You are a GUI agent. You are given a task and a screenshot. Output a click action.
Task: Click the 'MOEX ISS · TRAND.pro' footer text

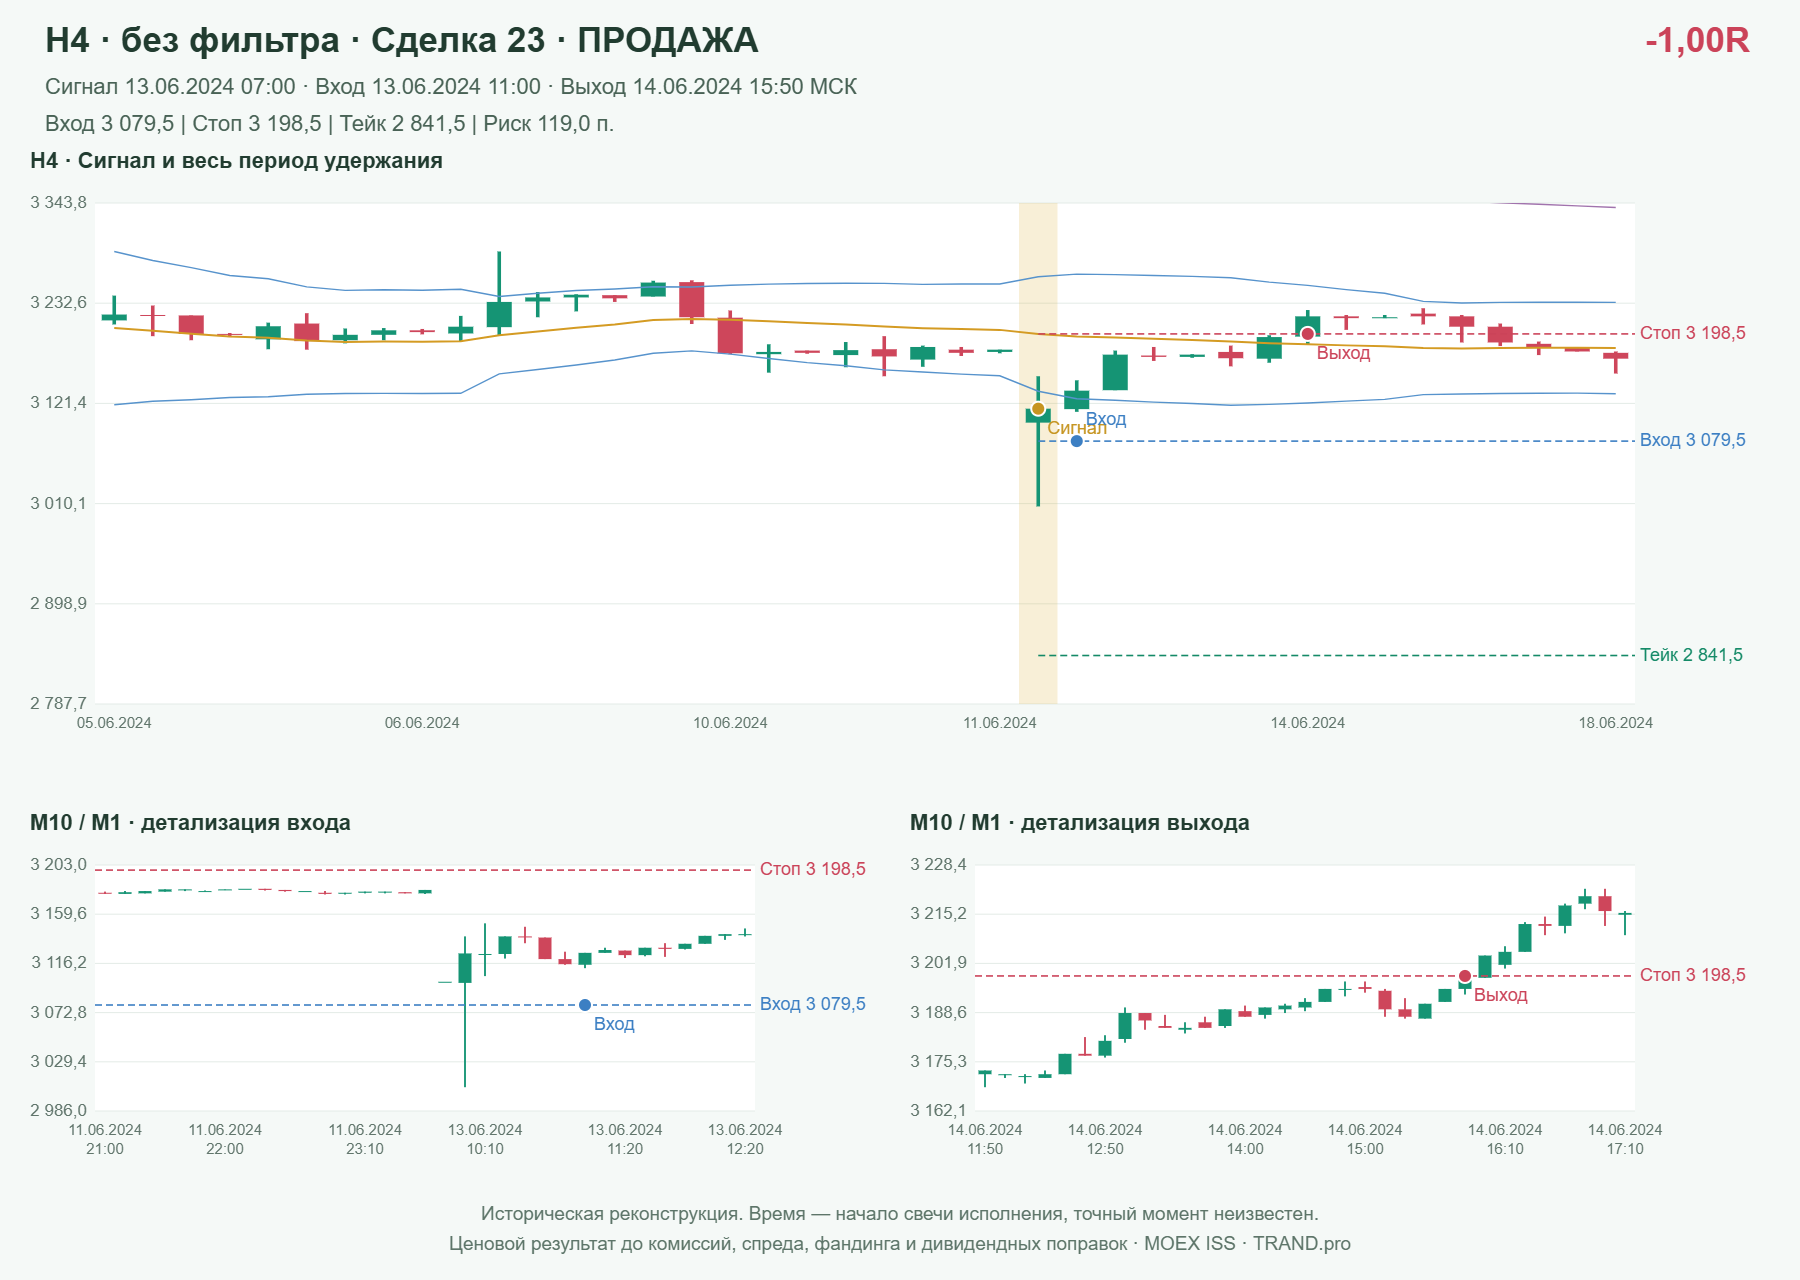point(1247,1244)
